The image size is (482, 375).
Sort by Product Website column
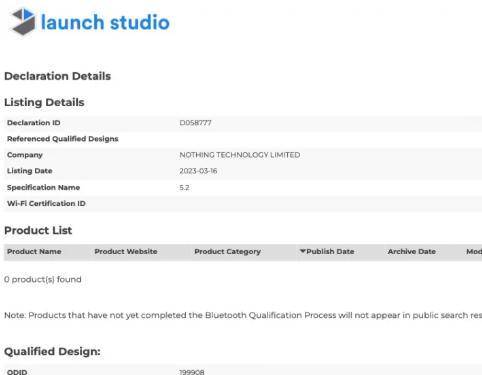[126, 252]
